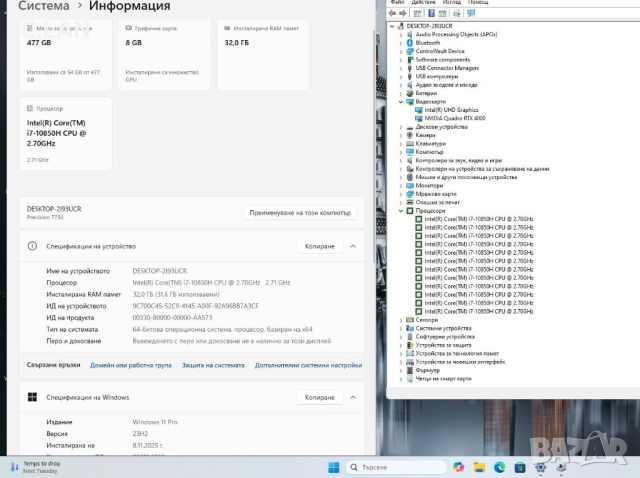Screen dimensions: 640x478
Task: Click the printer icon beside Опашки за печат
Action: 410,202
